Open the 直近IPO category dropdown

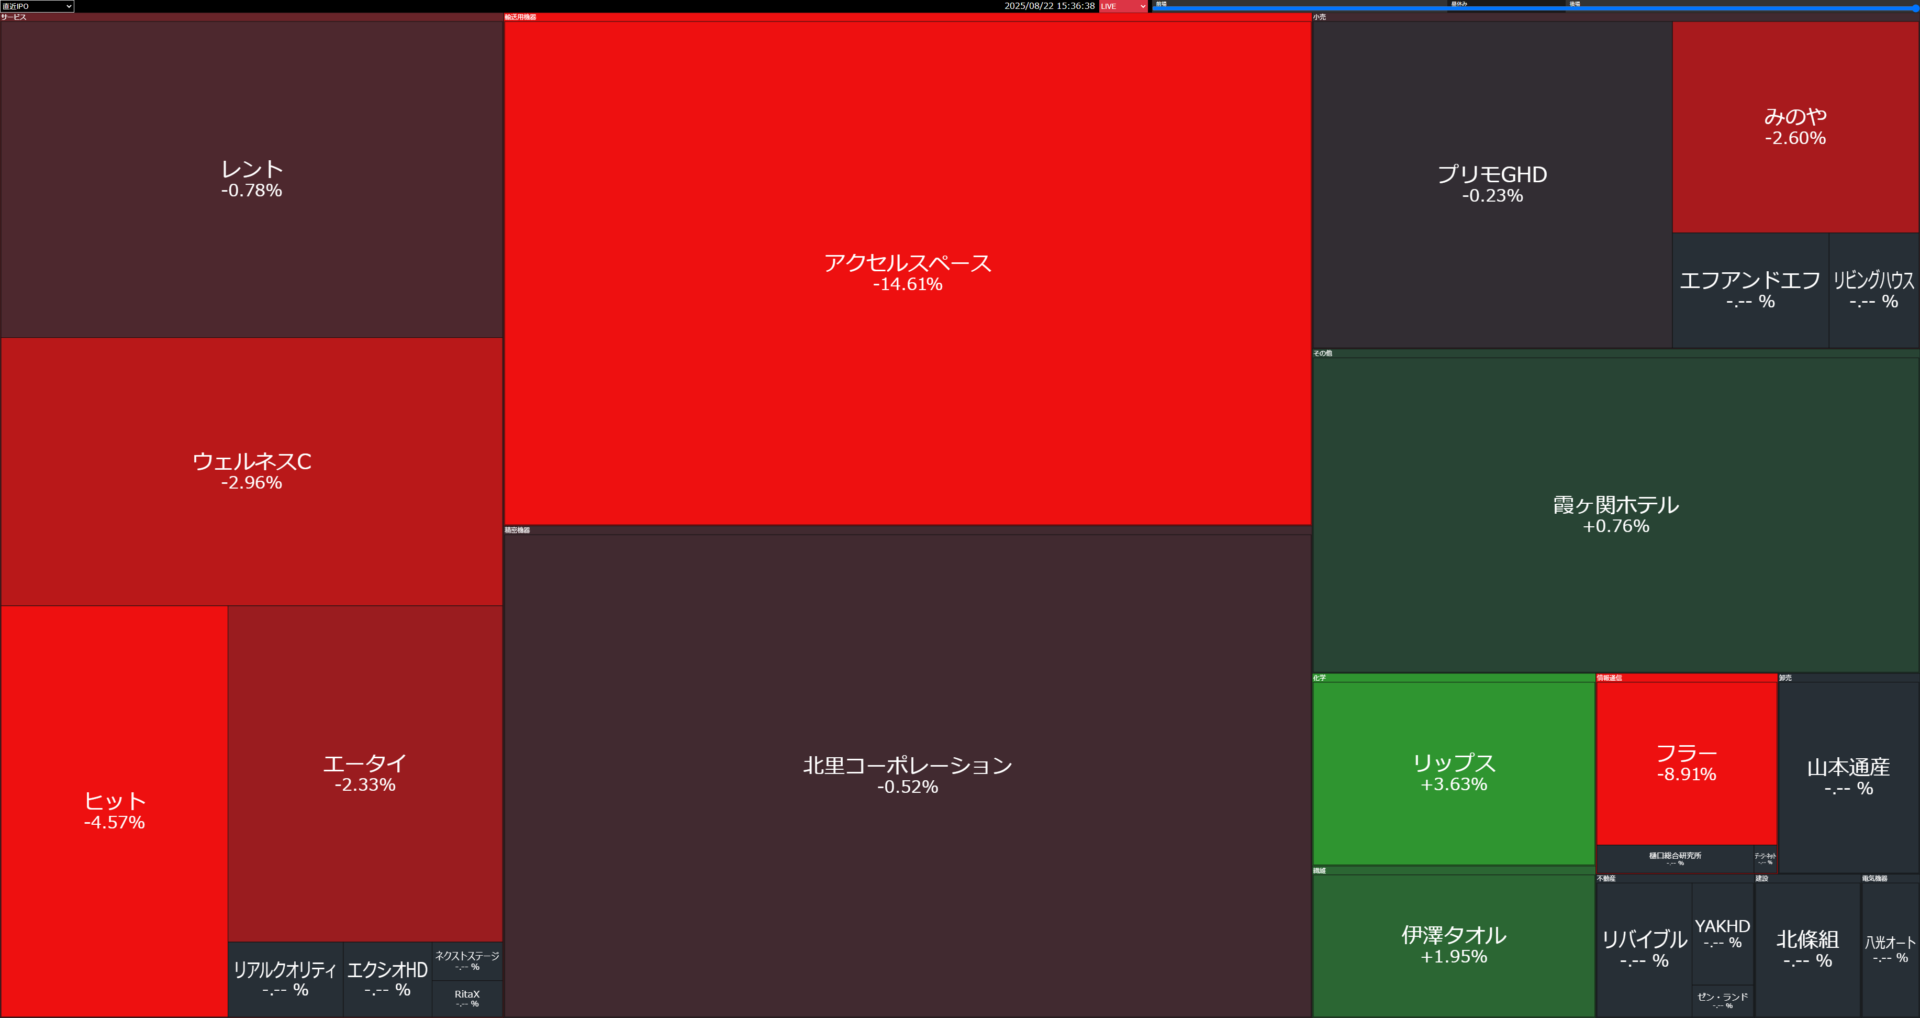(x=37, y=6)
